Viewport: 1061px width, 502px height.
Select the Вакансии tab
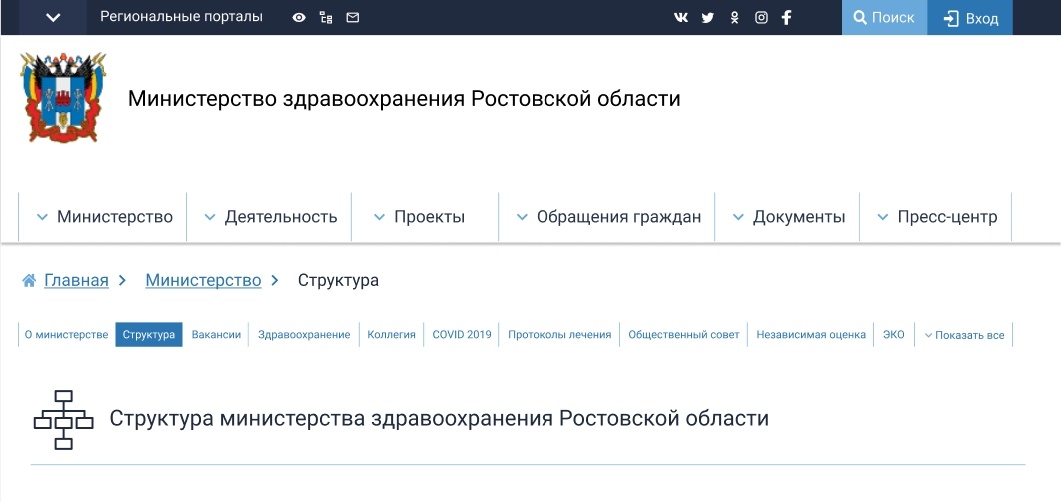pos(216,335)
